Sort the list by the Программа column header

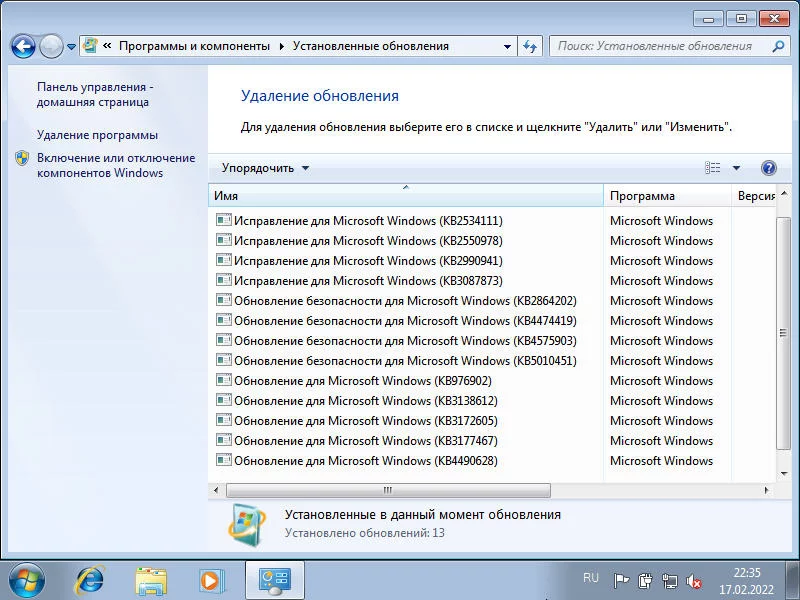tap(667, 195)
